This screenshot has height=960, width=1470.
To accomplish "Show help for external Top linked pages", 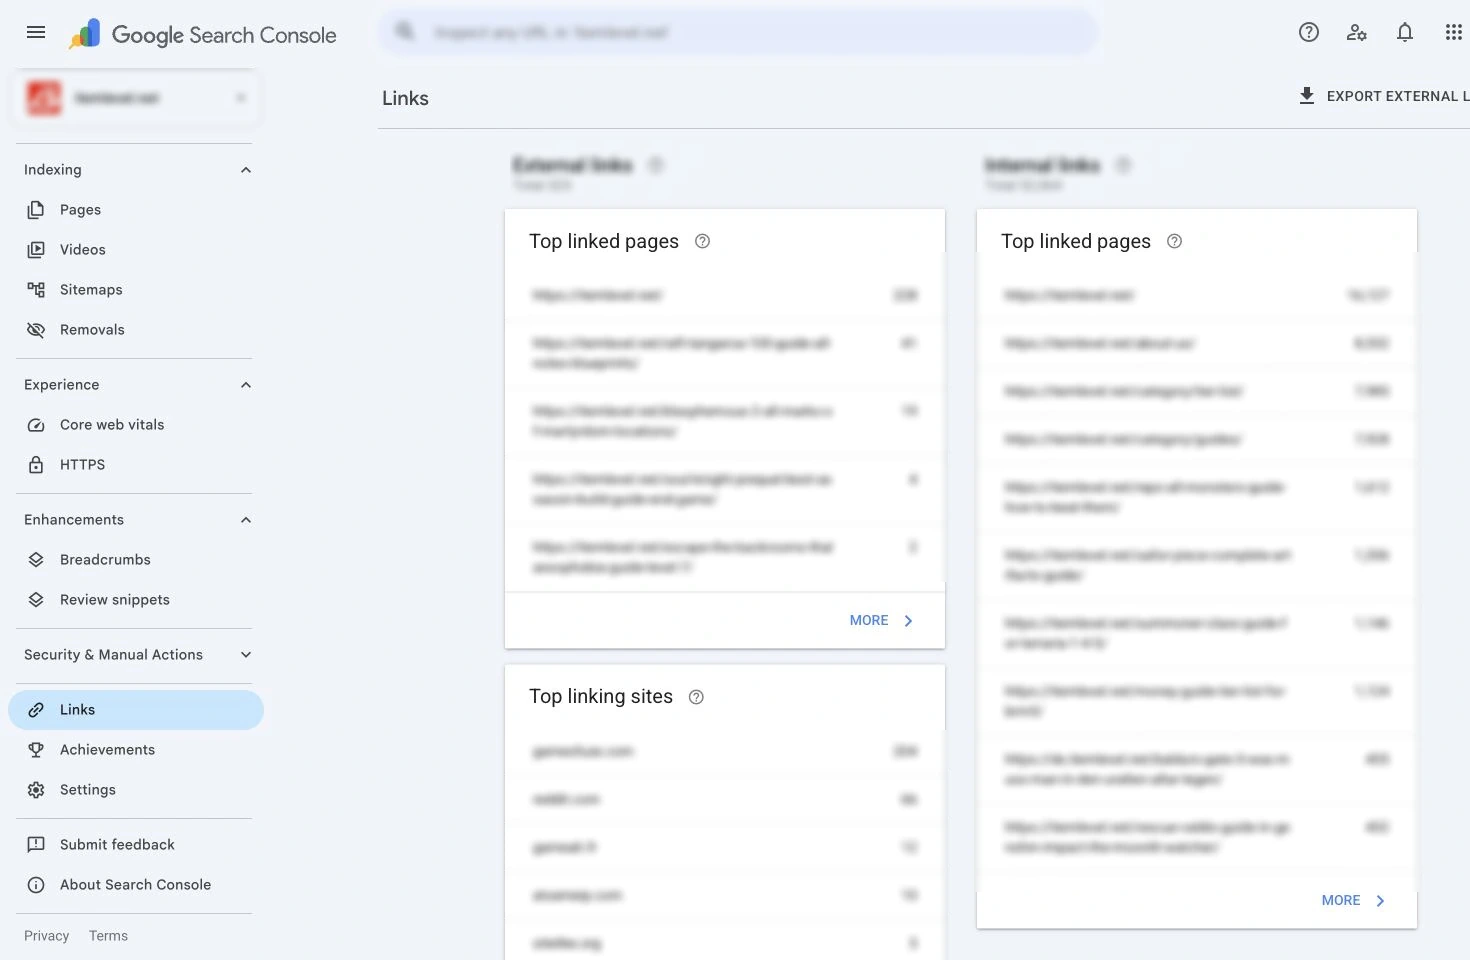I will [703, 241].
